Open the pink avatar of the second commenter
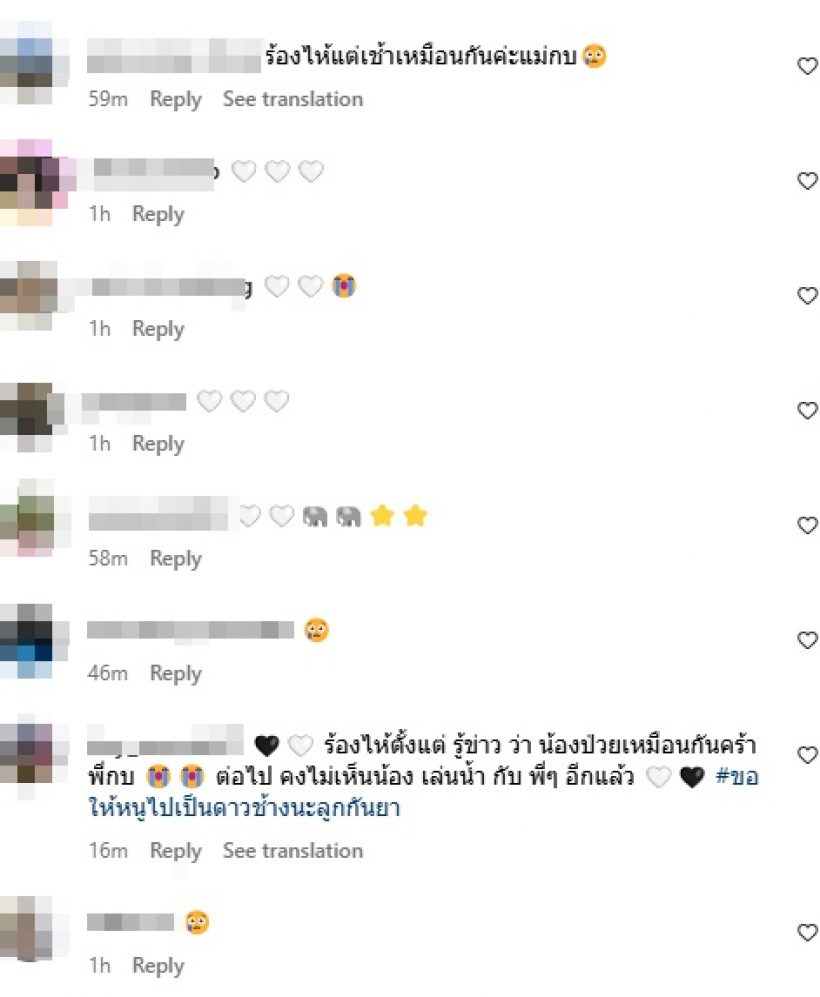Image resolution: width=820 pixels, height=997 pixels. [x=37, y=182]
